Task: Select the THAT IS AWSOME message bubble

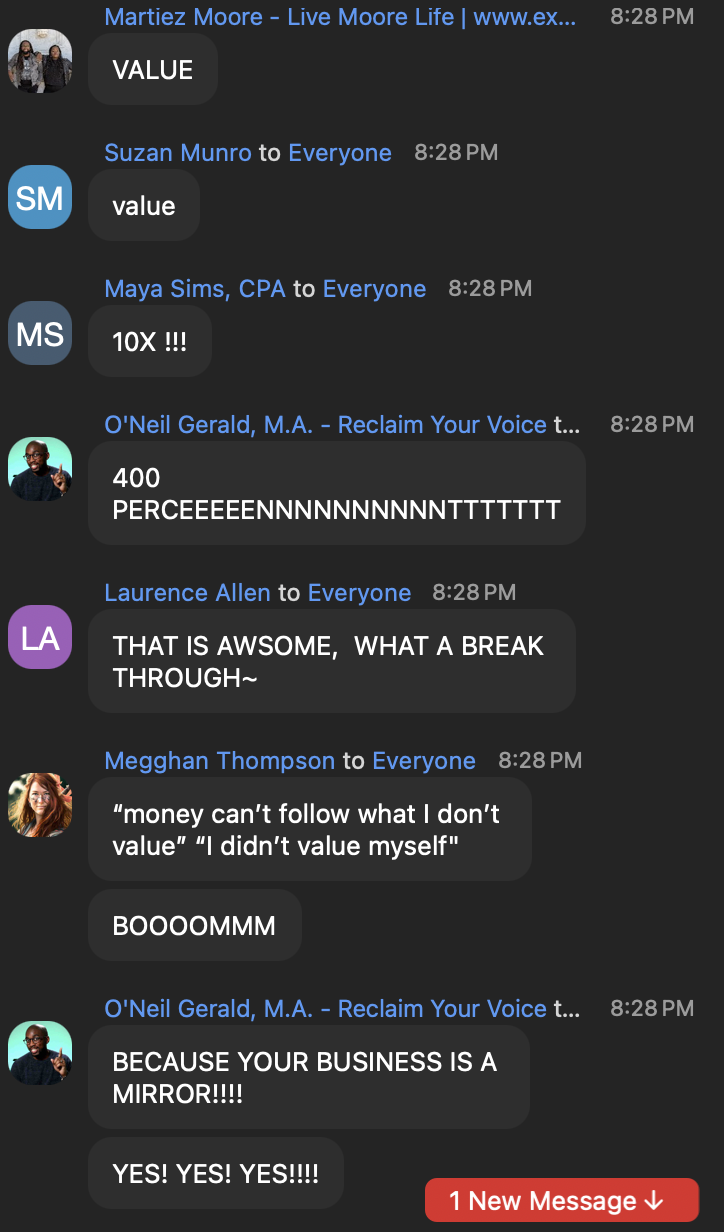Action: pyautogui.click(x=330, y=661)
